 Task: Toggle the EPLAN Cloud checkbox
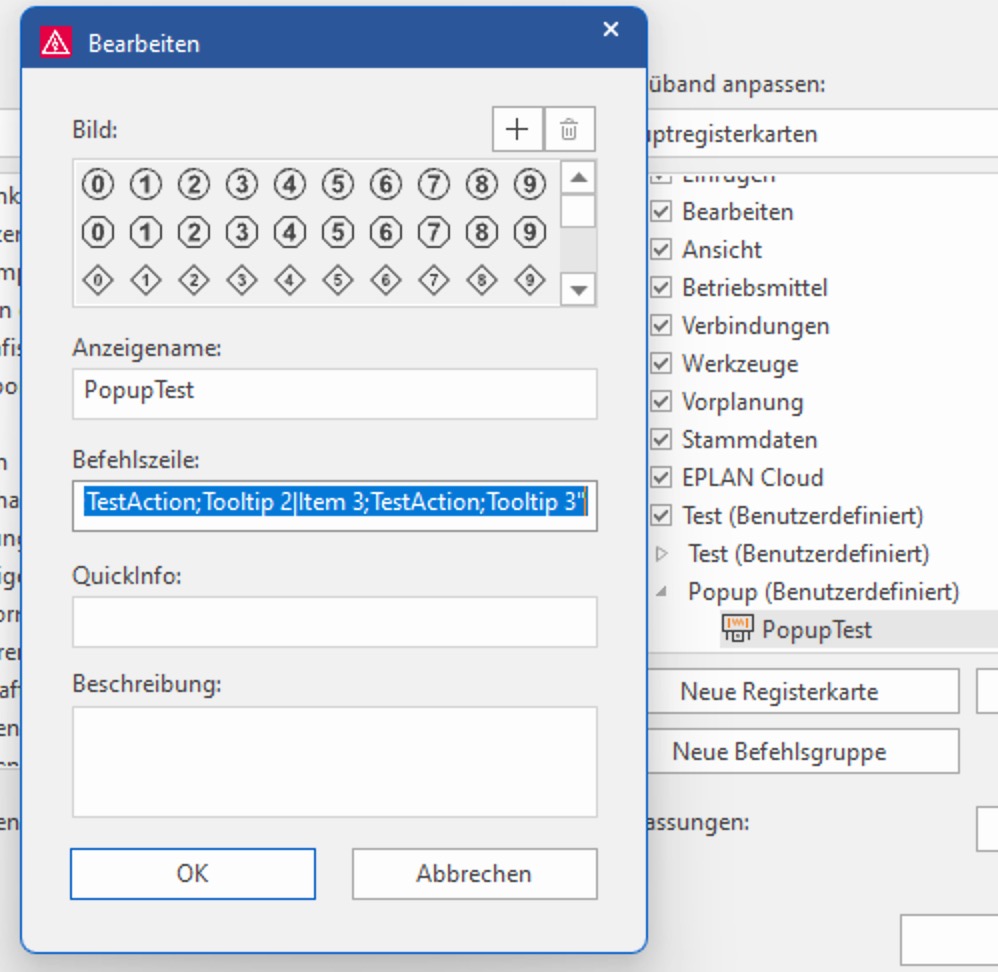pyautogui.click(x=661, y=478)
